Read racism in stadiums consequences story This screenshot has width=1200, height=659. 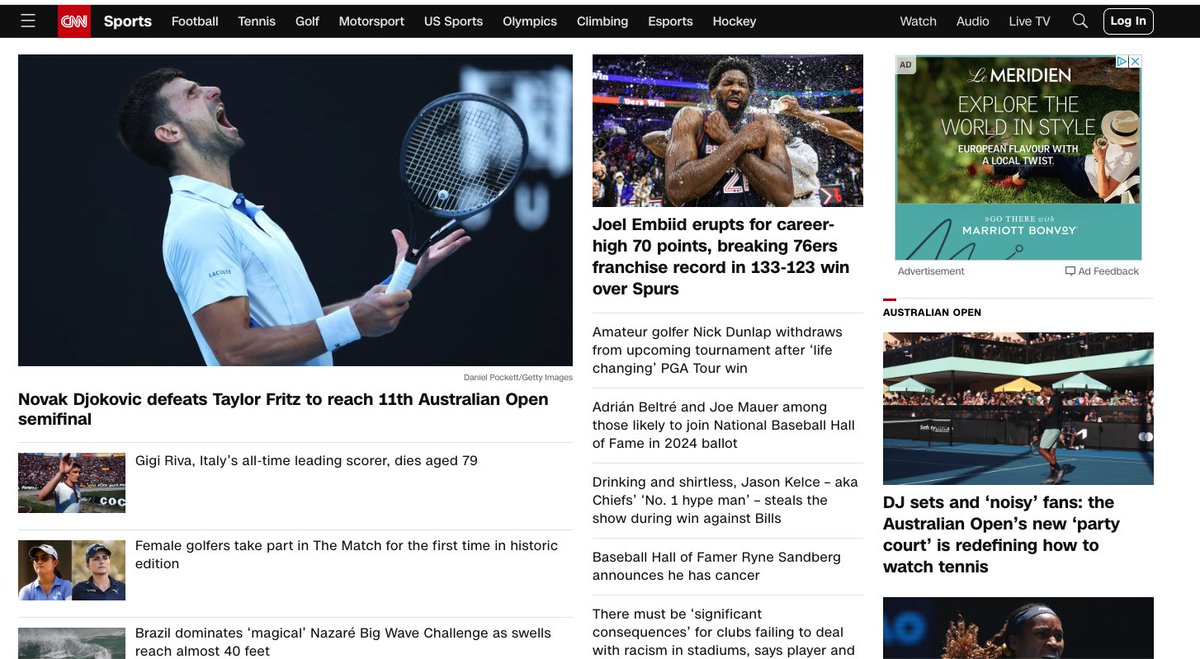point(723,632)
